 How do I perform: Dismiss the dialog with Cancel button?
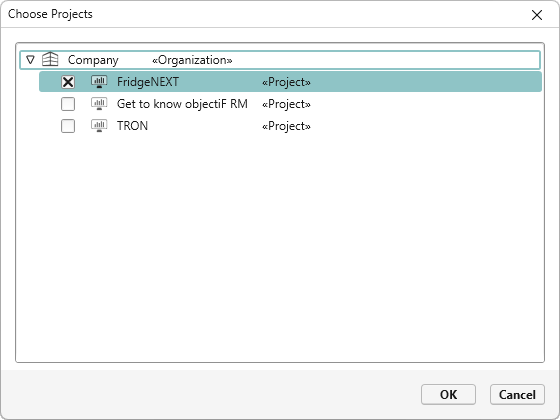pyautogui.click(x=517, y=394)
